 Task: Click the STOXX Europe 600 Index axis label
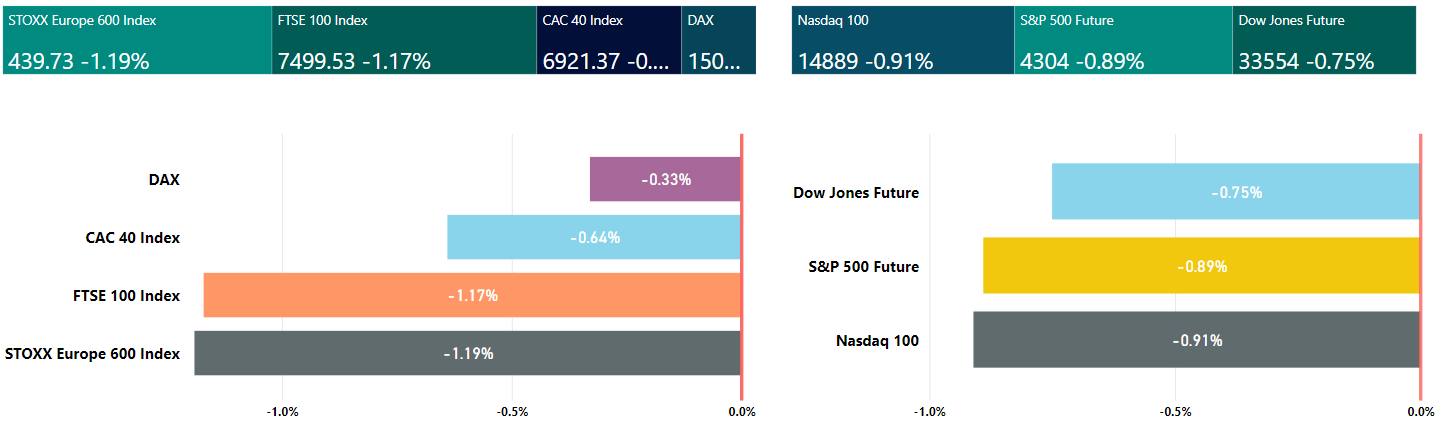point(92,354)
